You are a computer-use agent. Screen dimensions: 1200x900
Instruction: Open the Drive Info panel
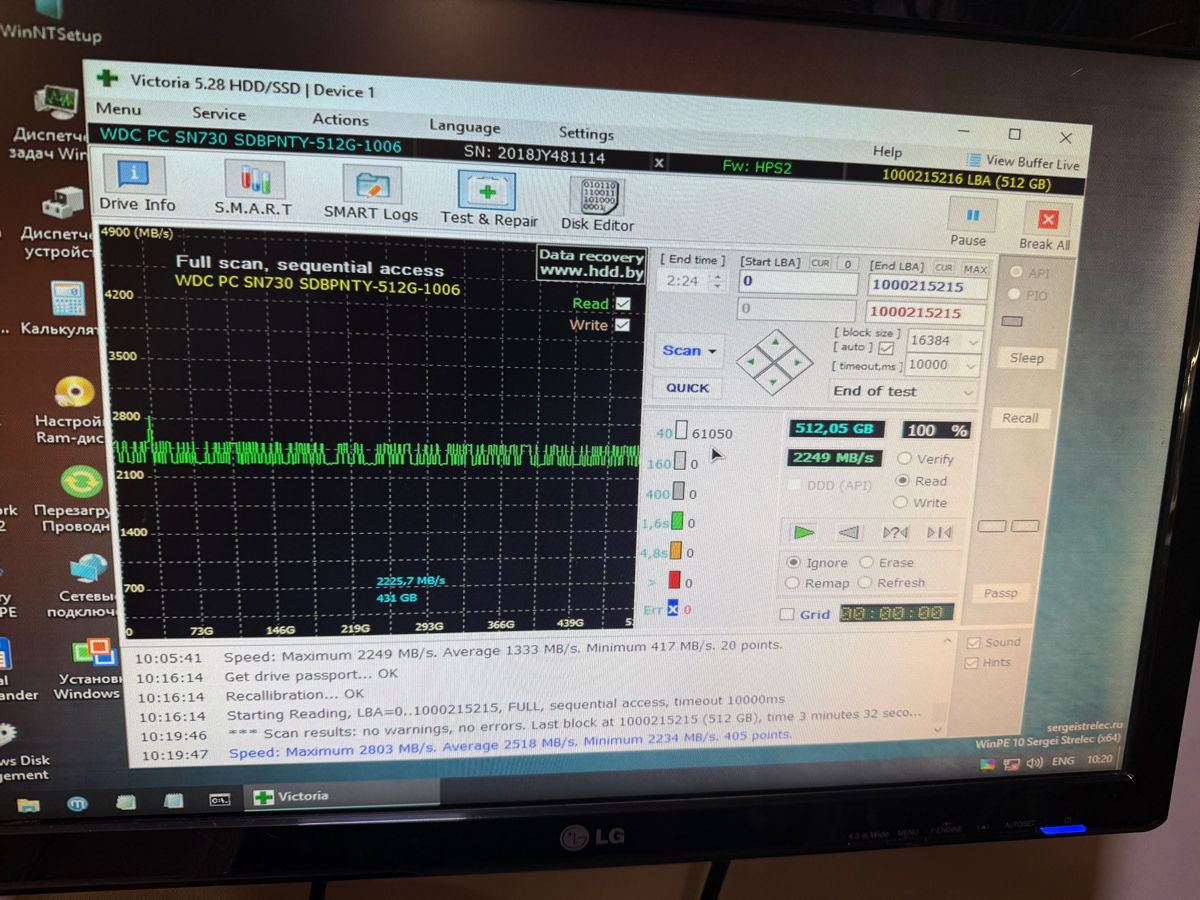pos(137,186)
